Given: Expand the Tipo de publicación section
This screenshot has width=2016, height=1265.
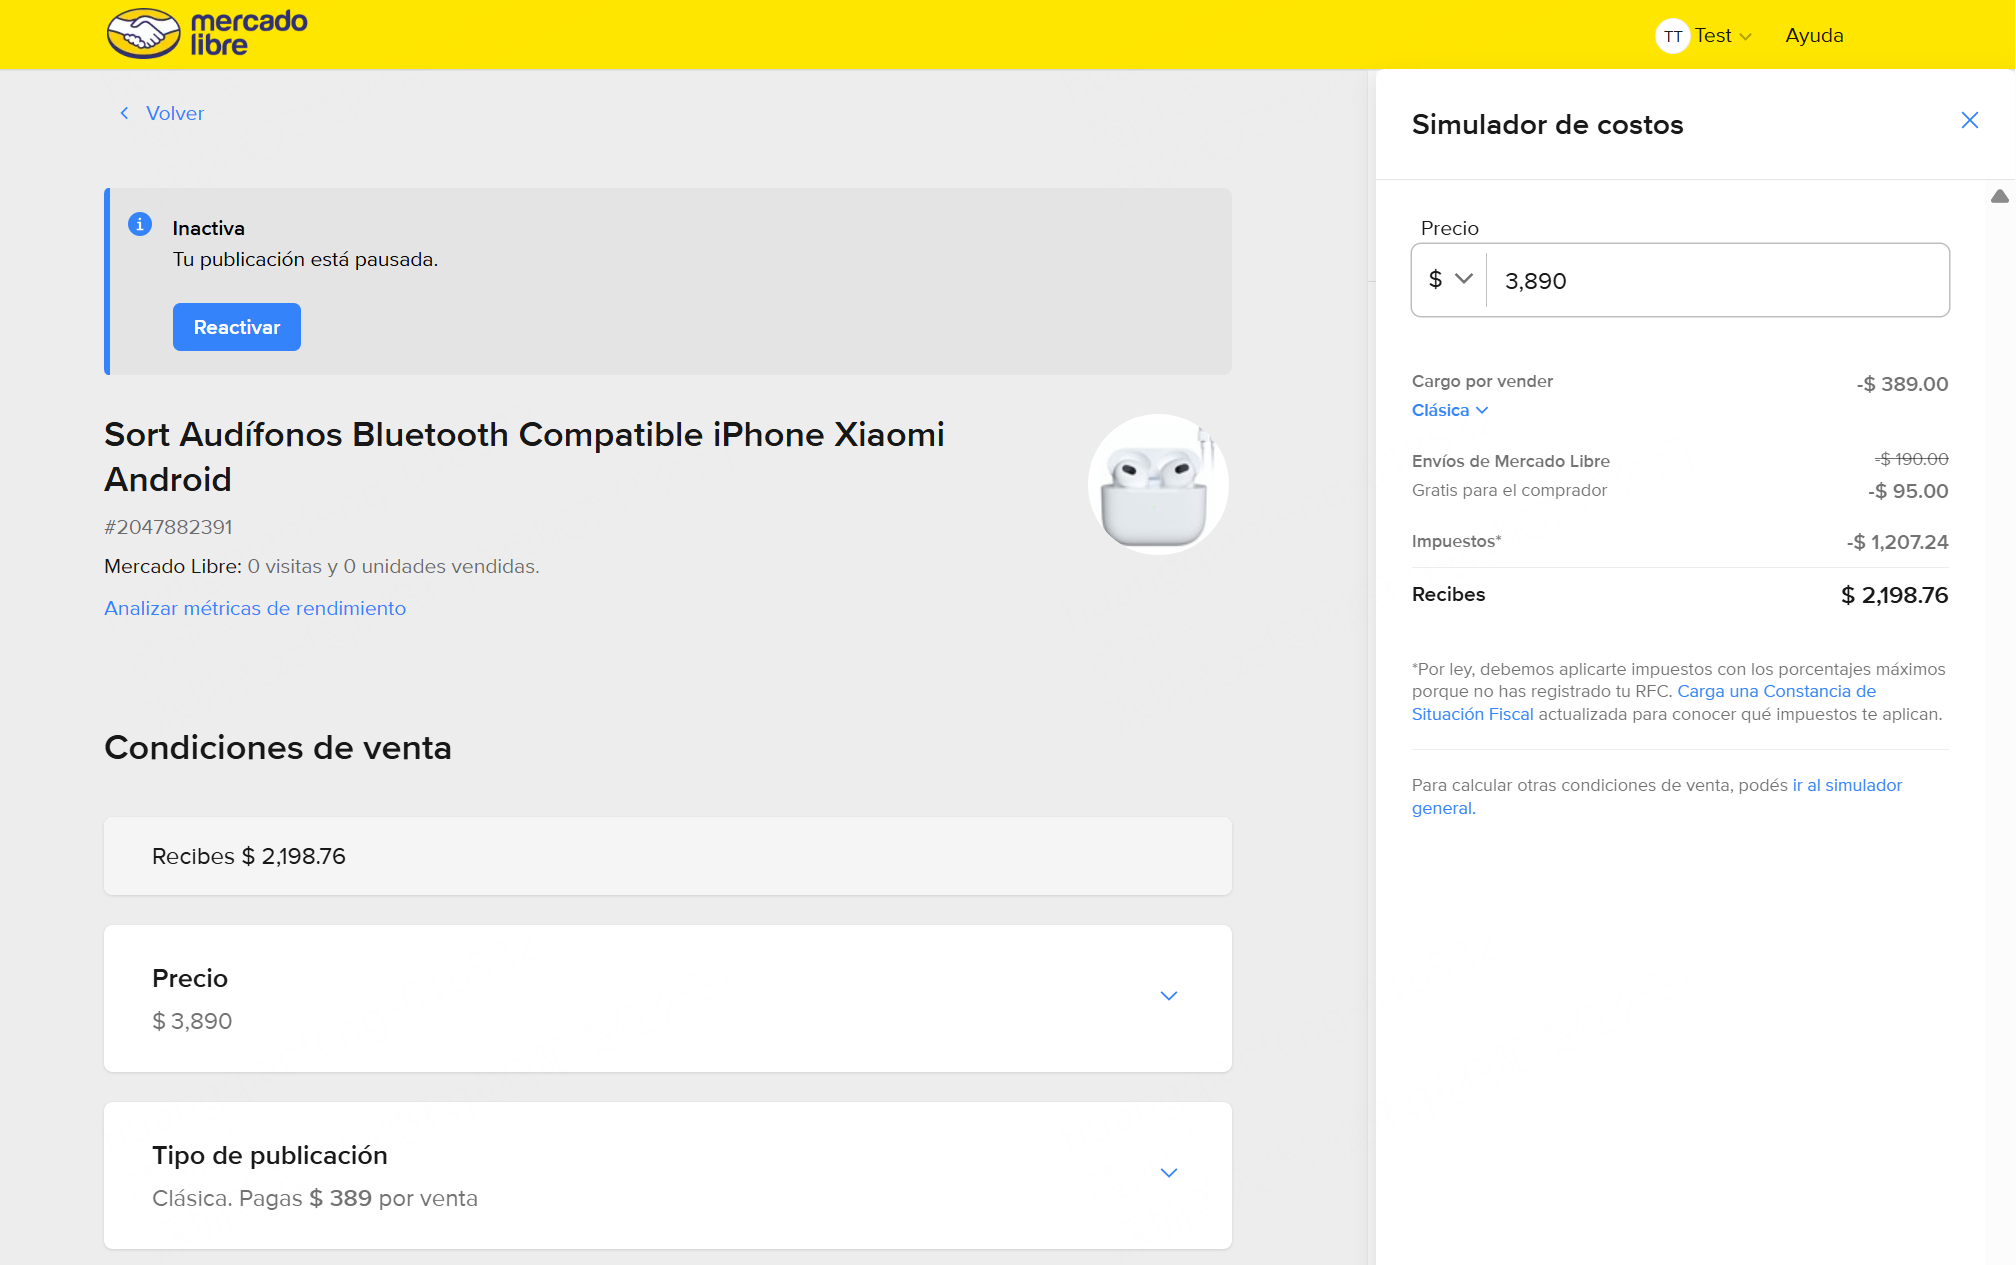Looking at the screenshot, I should 1168,1172.
